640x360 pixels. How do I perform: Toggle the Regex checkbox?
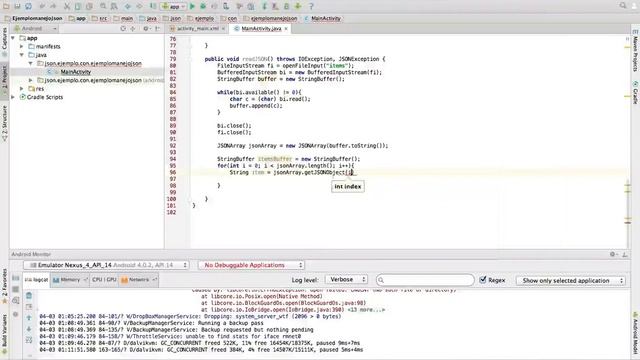(x=483, y=280)
